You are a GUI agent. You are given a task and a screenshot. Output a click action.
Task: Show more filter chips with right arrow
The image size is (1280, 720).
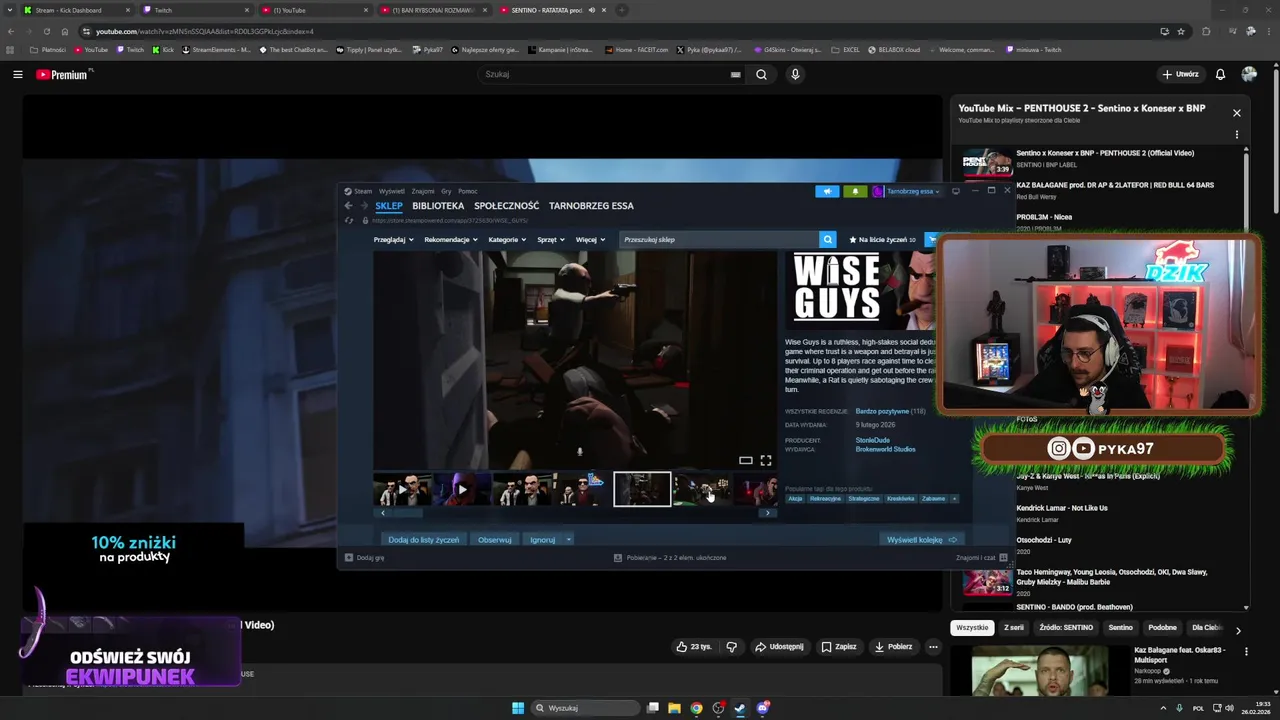tap(1238, 630)
